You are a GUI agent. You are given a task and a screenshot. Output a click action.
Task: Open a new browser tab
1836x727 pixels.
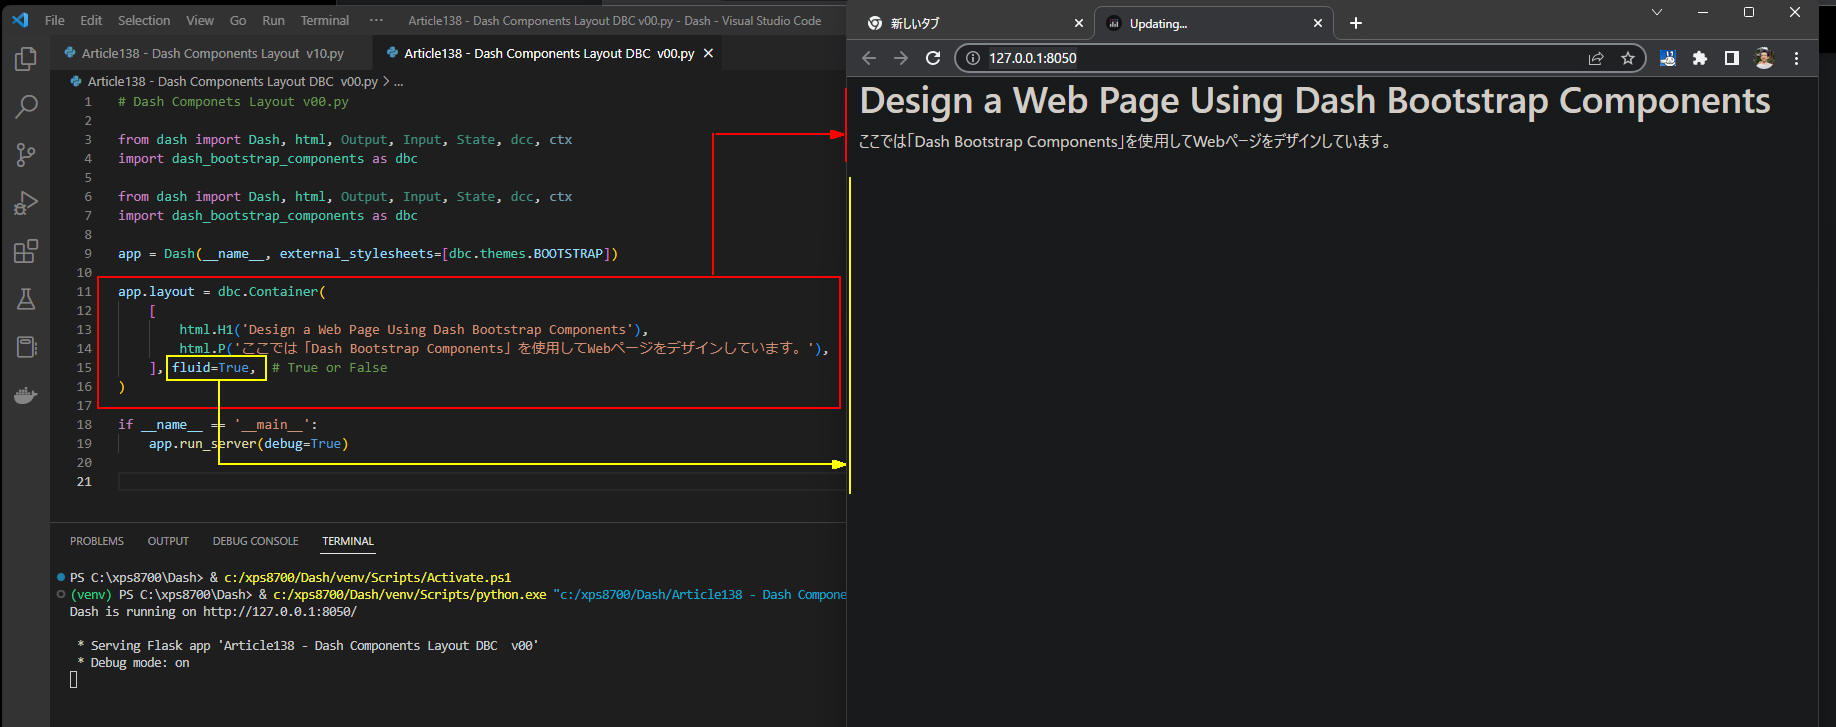pos(1356,23)
